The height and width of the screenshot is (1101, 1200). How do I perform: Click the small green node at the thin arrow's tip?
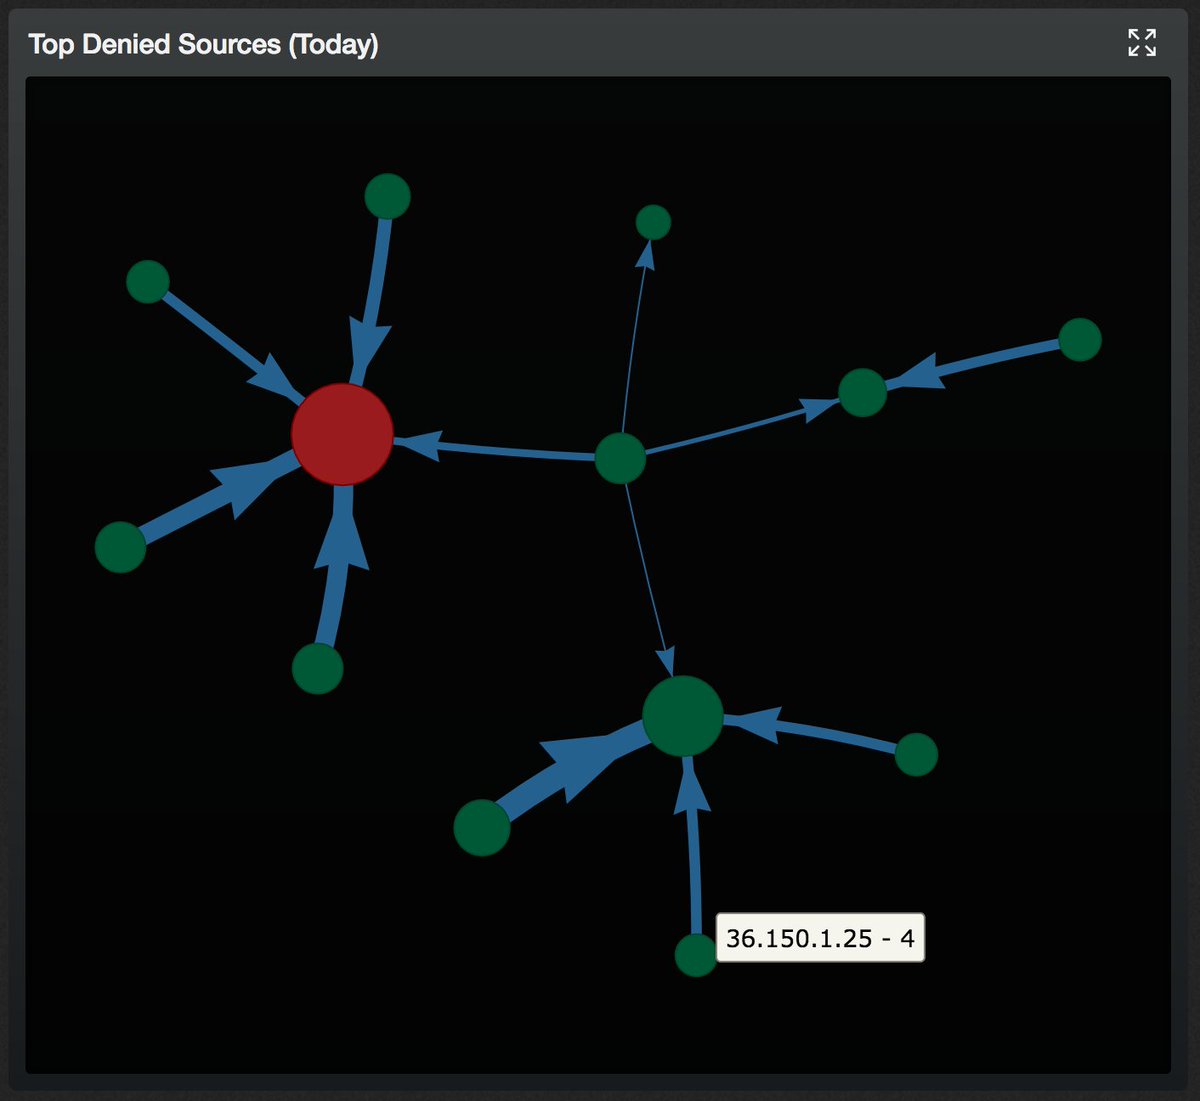pyautogui.click(x=654, y=222)
